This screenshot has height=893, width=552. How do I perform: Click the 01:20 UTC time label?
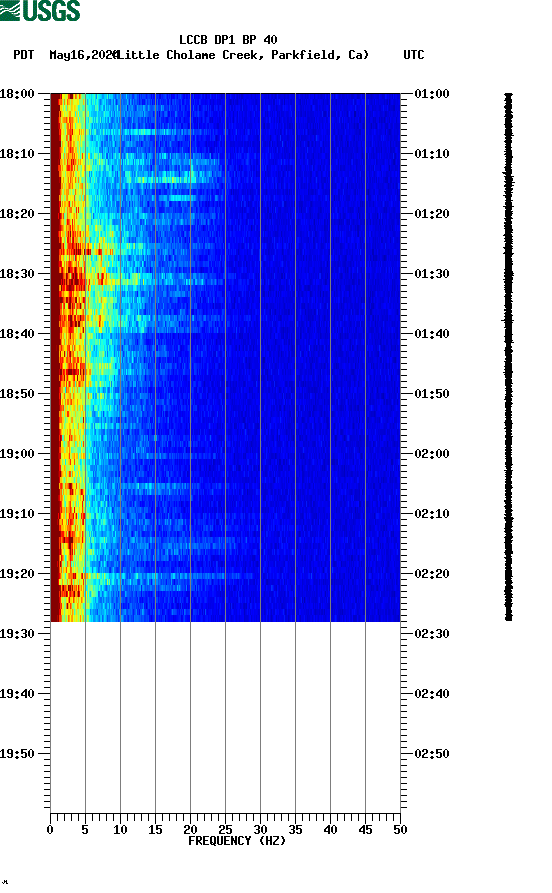pos(432,214)
